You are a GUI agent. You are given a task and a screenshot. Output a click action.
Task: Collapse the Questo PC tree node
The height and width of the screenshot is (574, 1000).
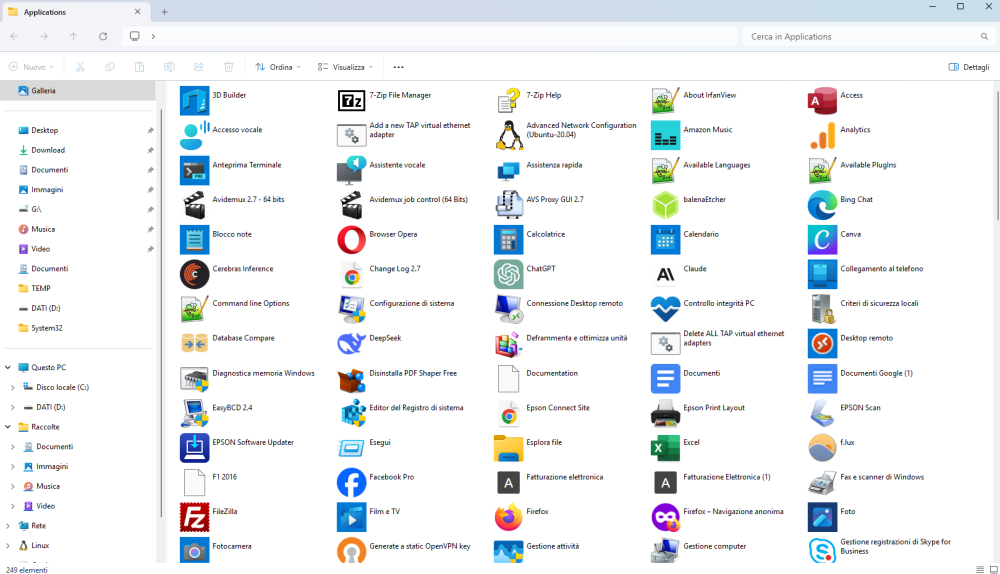coord(9,367)
